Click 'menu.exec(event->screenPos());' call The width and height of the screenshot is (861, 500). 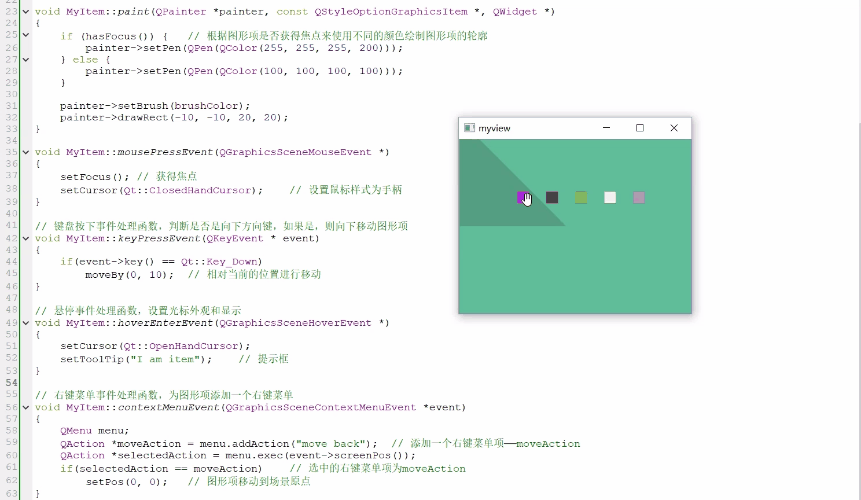(320, 456)
